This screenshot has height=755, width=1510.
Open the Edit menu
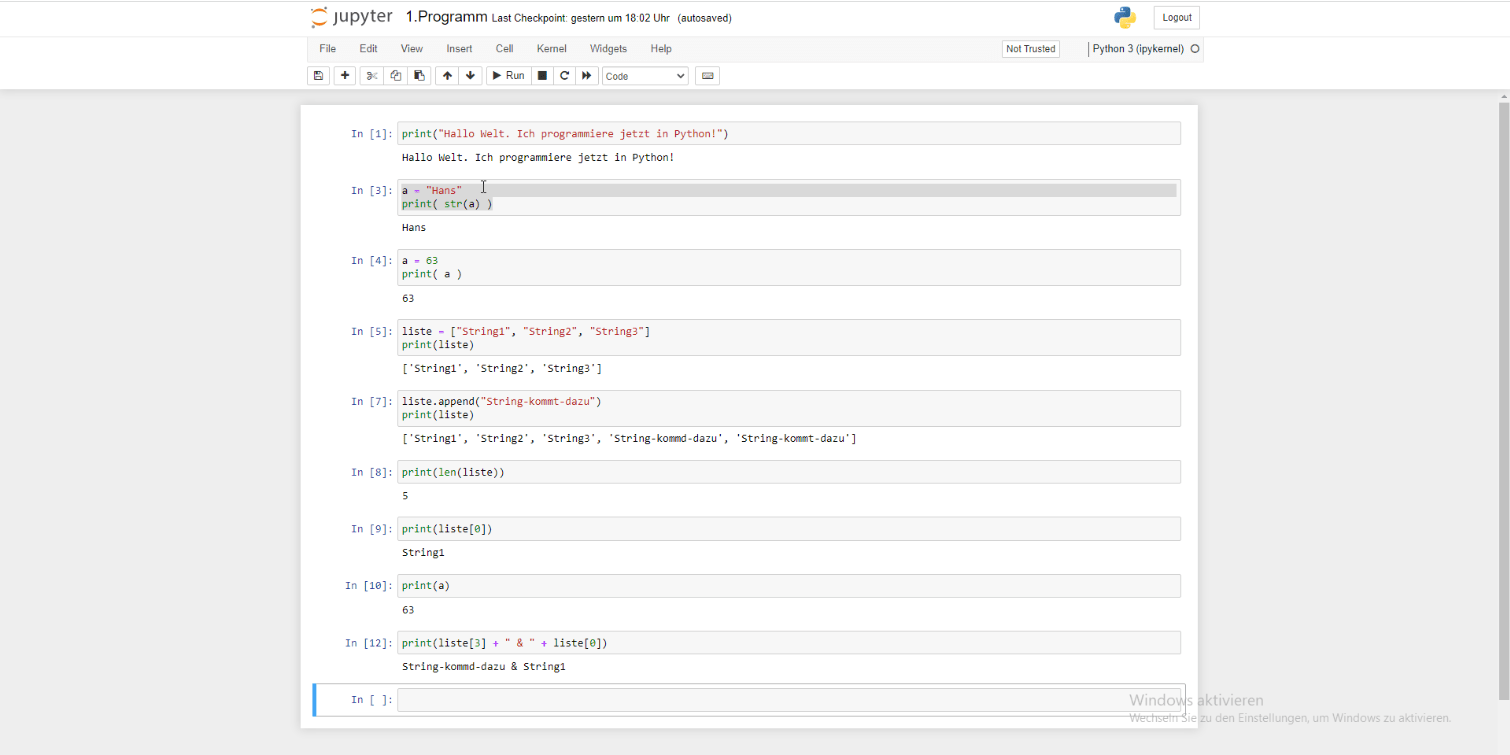[x=369, y=49]
